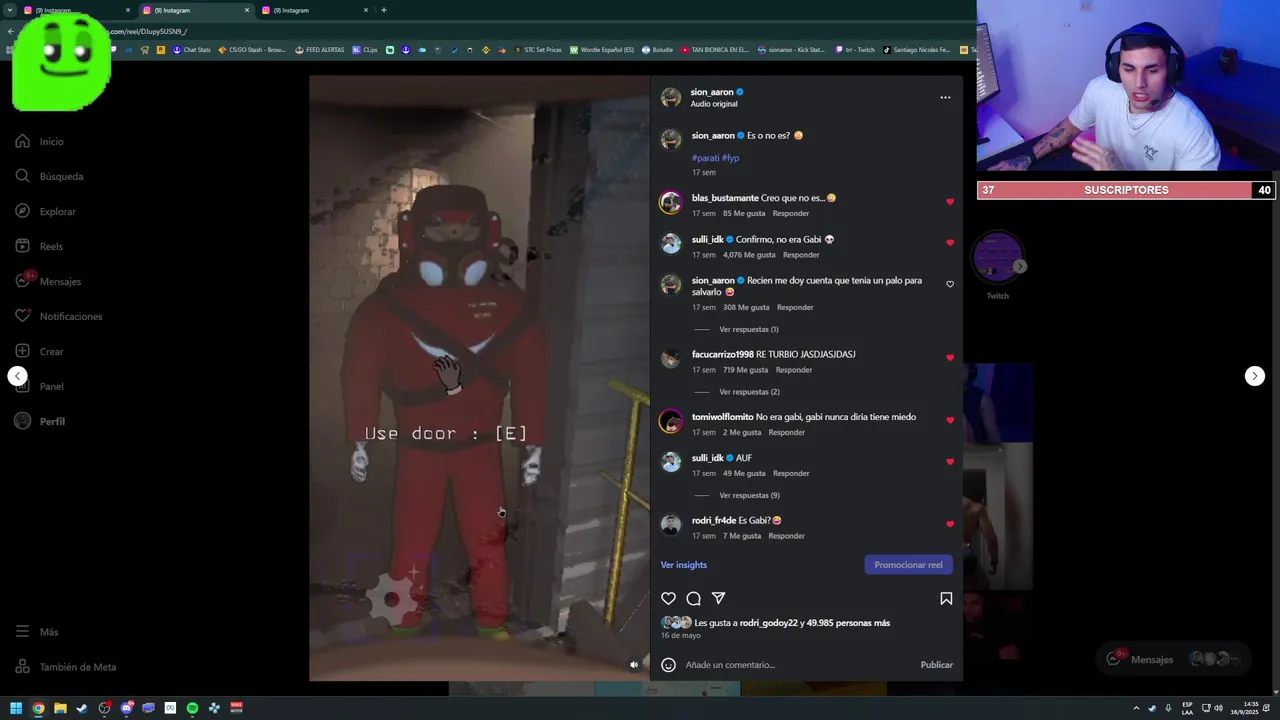This screenshot has width=1280, height=720.
Task: Open the #fyp hashtag link
Action: pyautogui.click(x=730, y=158)
